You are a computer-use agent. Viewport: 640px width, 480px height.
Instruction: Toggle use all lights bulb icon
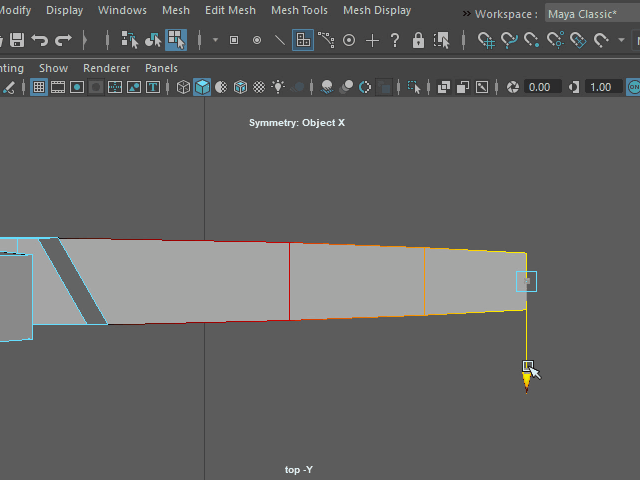[x=278, y=87]
